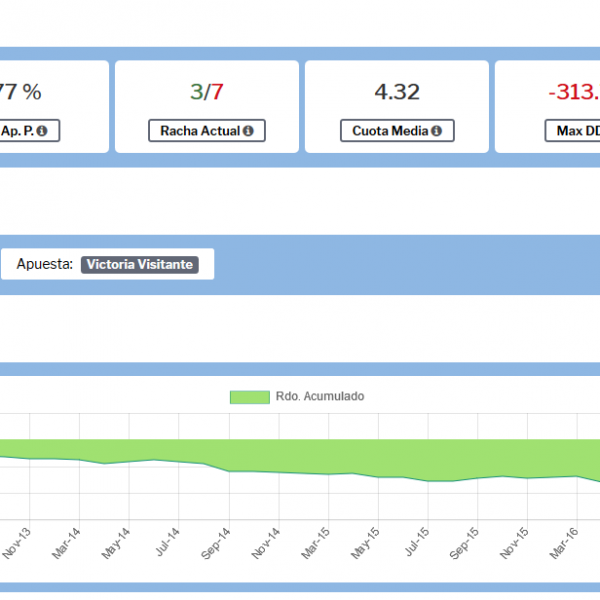Click the Mar-14 axis label
The image size is (600, 600).
point(66,543)
